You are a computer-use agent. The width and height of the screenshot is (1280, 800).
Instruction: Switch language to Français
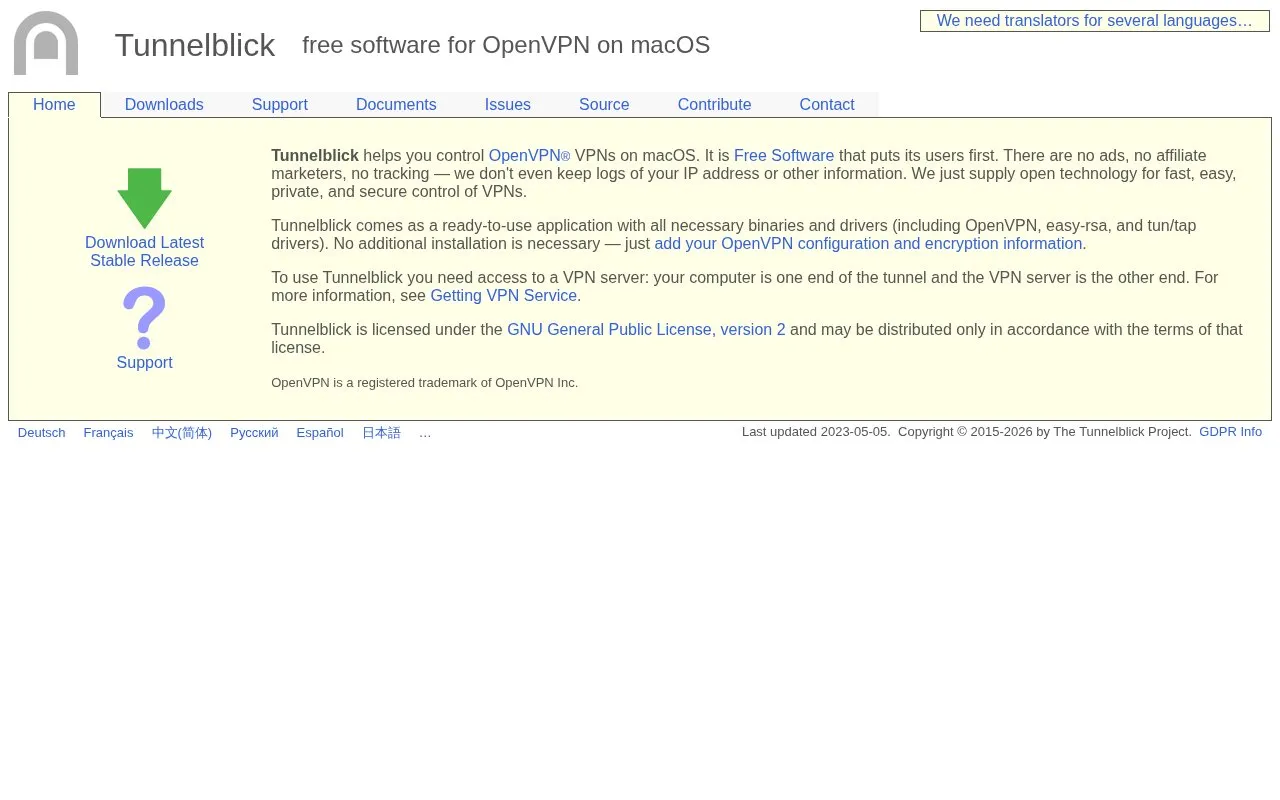tap(108, 433)
